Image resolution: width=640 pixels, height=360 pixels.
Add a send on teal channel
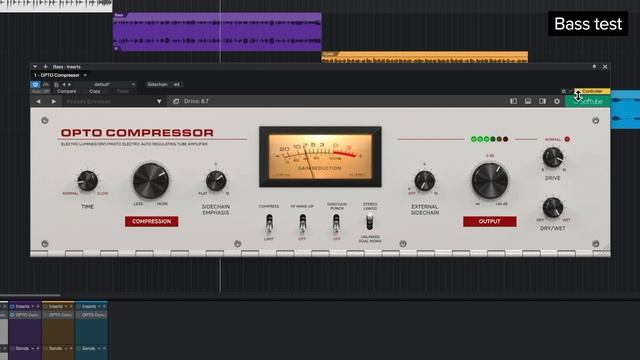pyautogui.click(x=104, y=349)
